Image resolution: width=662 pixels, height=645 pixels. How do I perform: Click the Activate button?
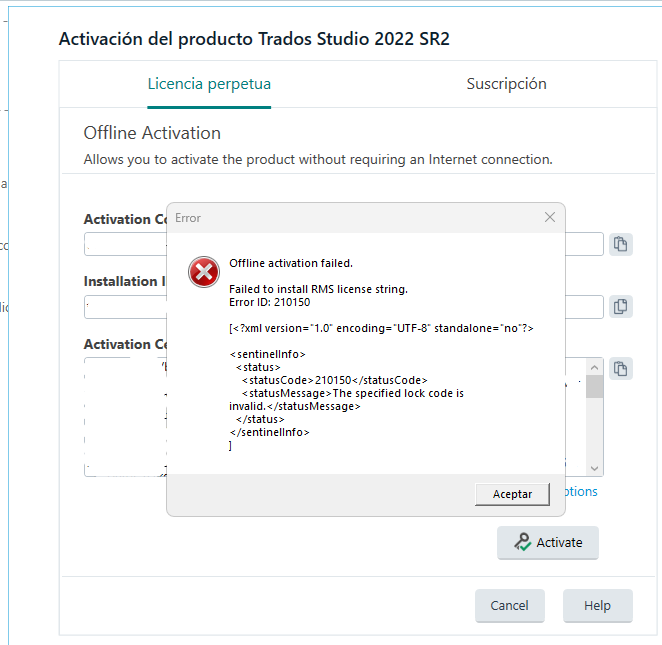pyautogui.click(x=548, y=542)
